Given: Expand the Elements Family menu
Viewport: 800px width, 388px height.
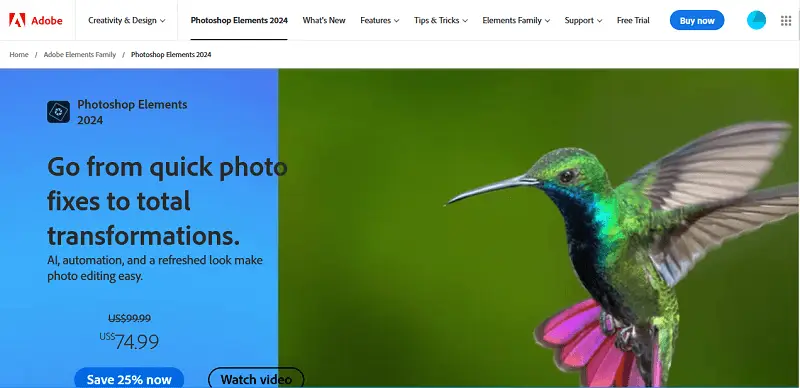Looking at the screenshot, I should [516, 20].
